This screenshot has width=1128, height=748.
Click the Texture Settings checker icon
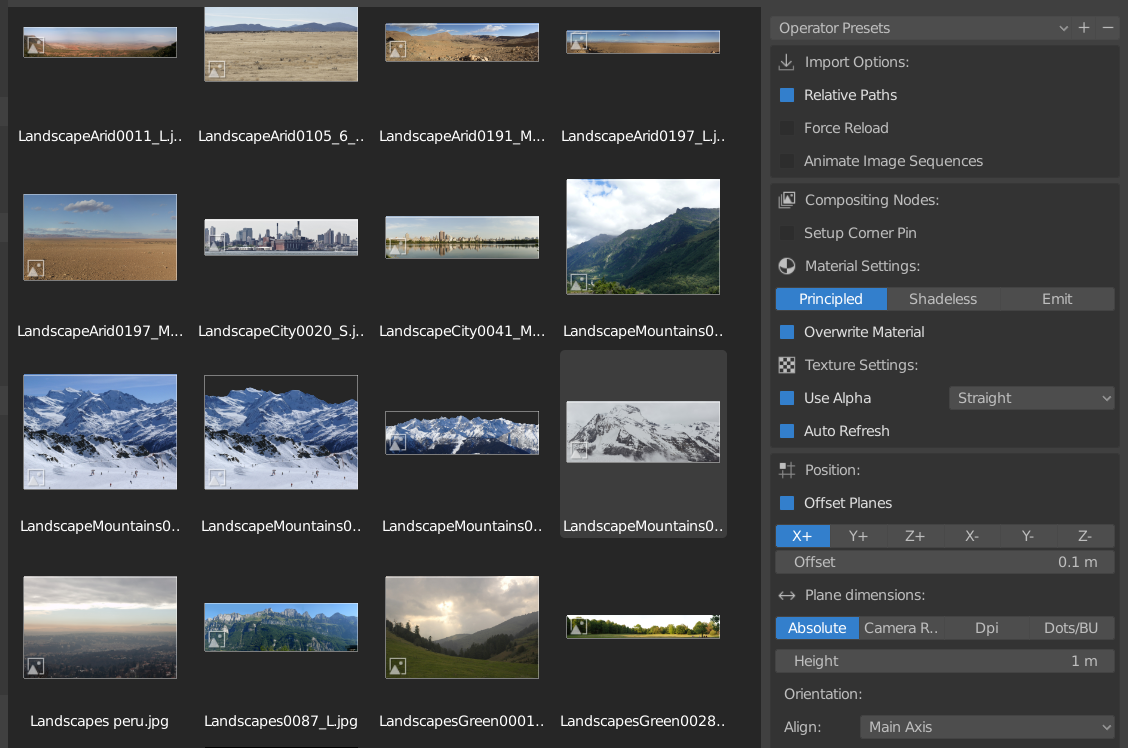pos(787,364)
